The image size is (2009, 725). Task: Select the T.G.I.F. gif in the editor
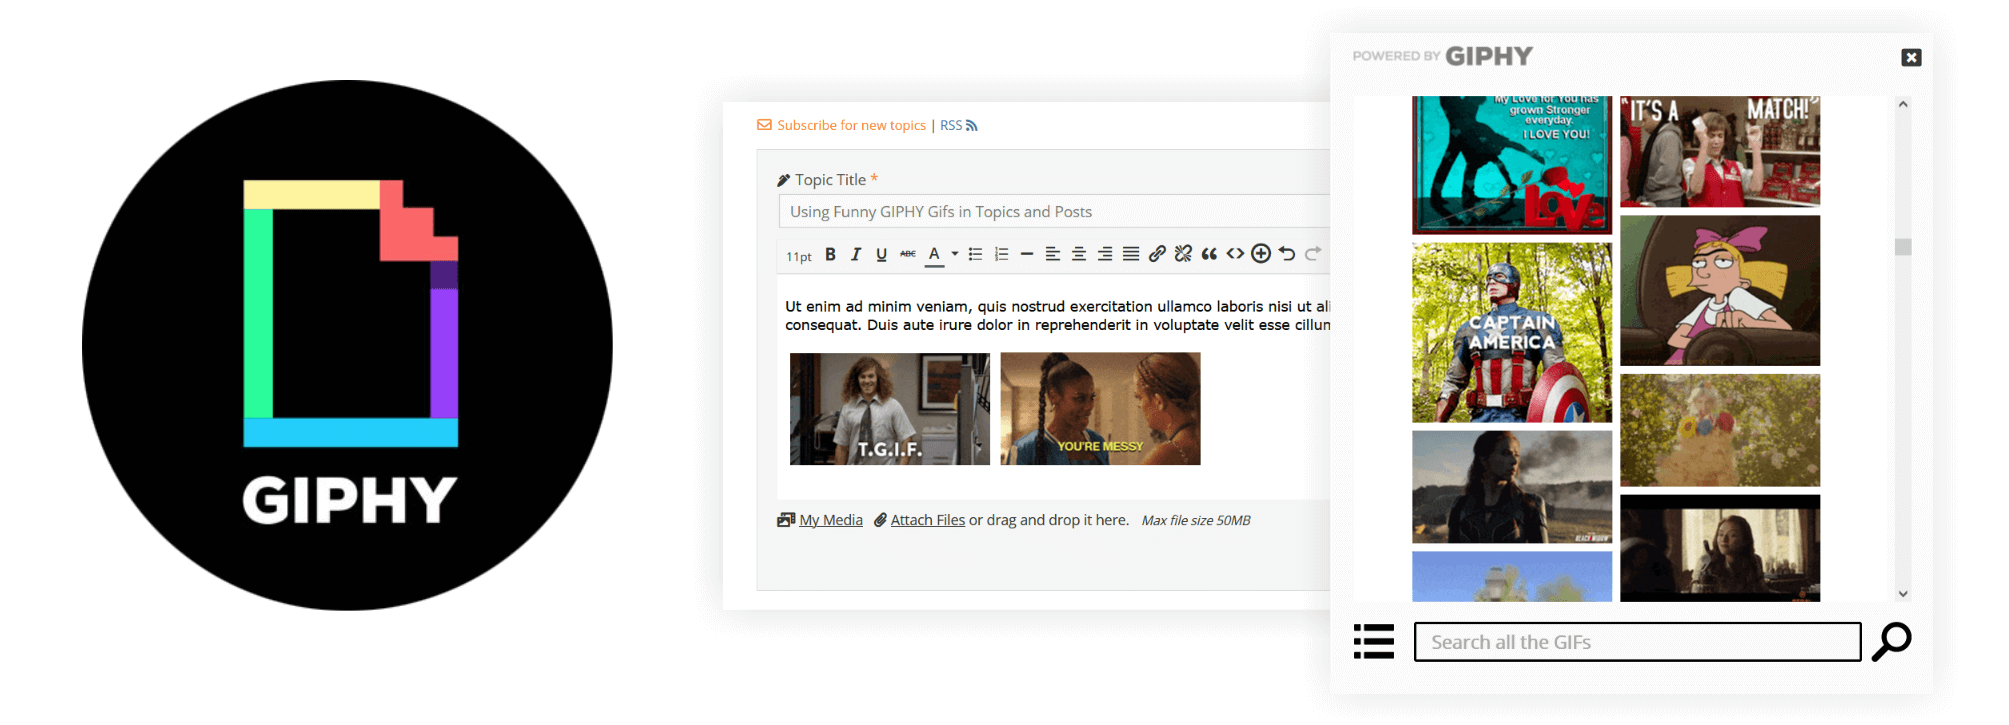click(890, 409)
